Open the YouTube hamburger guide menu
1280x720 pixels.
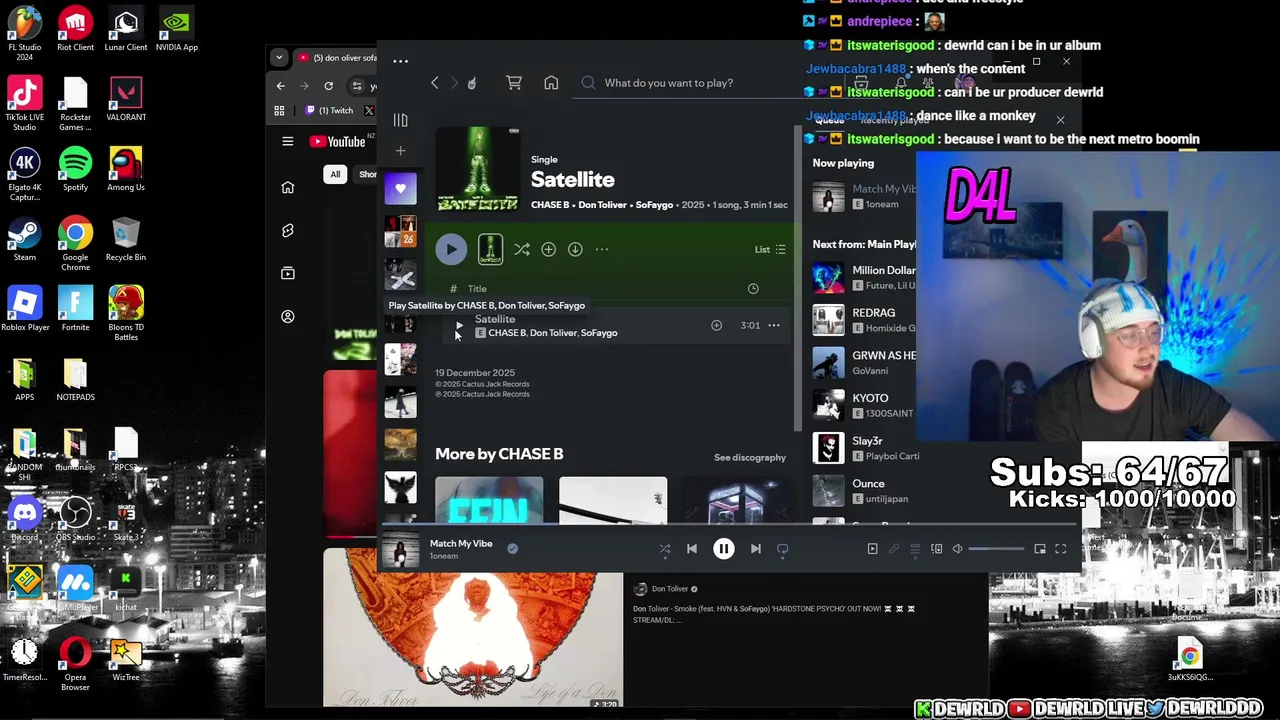(x=287, y=141)
